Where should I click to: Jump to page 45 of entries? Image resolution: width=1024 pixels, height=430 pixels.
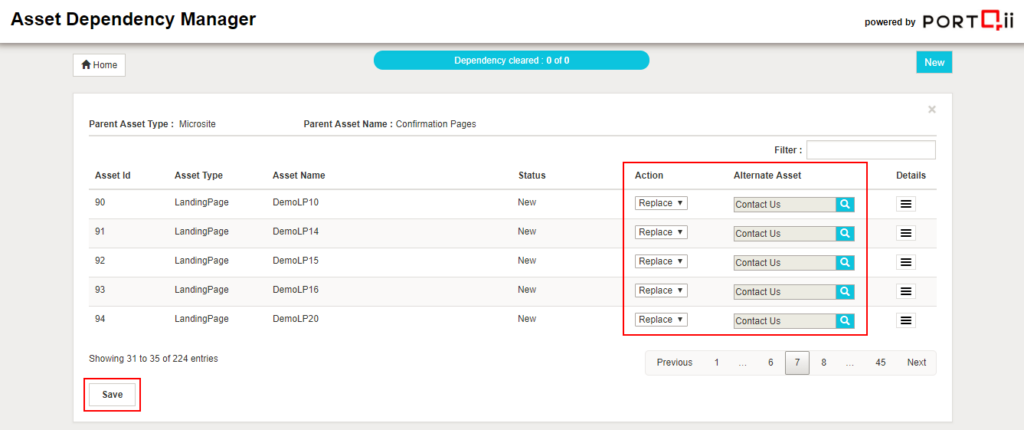coord(880,362)
